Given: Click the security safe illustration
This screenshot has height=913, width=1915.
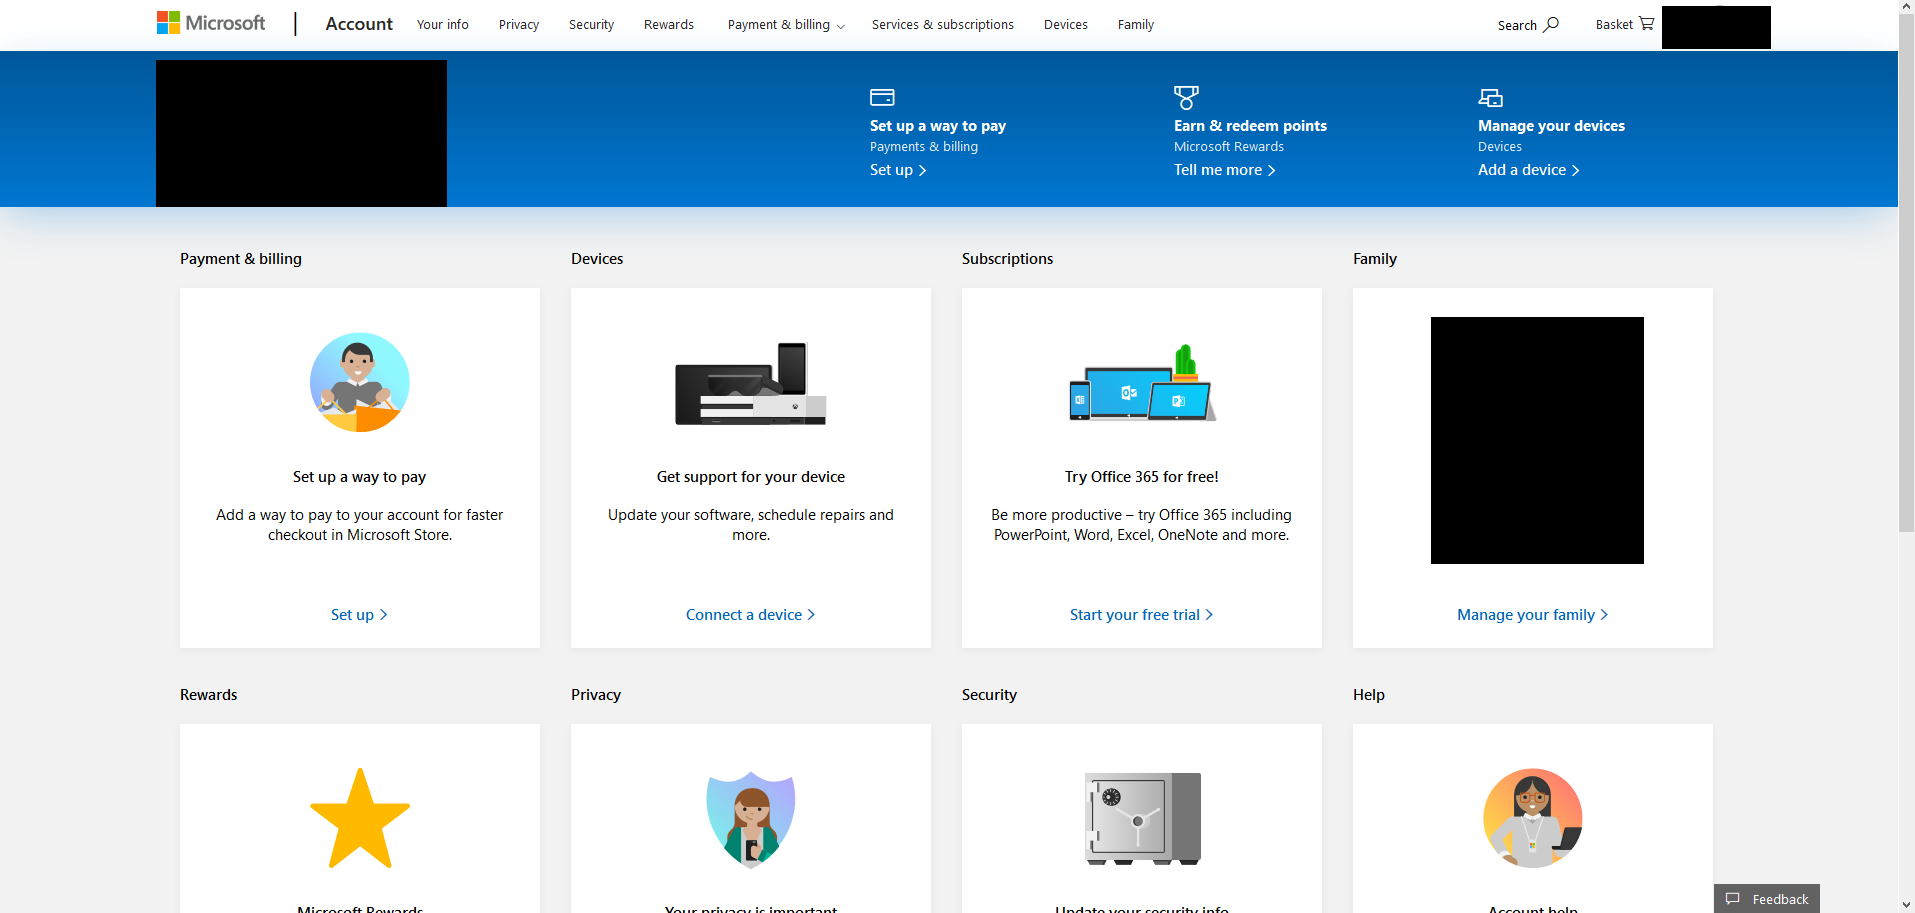Looking at the screenshot, I should [x=1143, y=818].
